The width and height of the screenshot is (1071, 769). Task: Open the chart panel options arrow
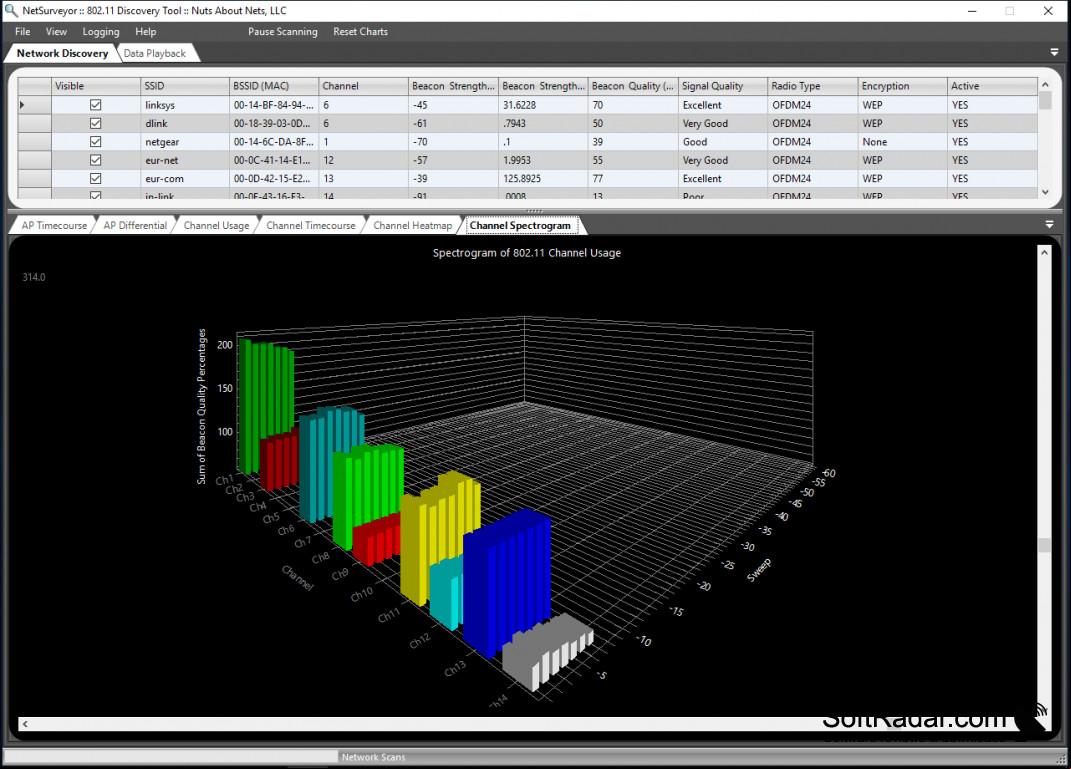[1049, 224]
